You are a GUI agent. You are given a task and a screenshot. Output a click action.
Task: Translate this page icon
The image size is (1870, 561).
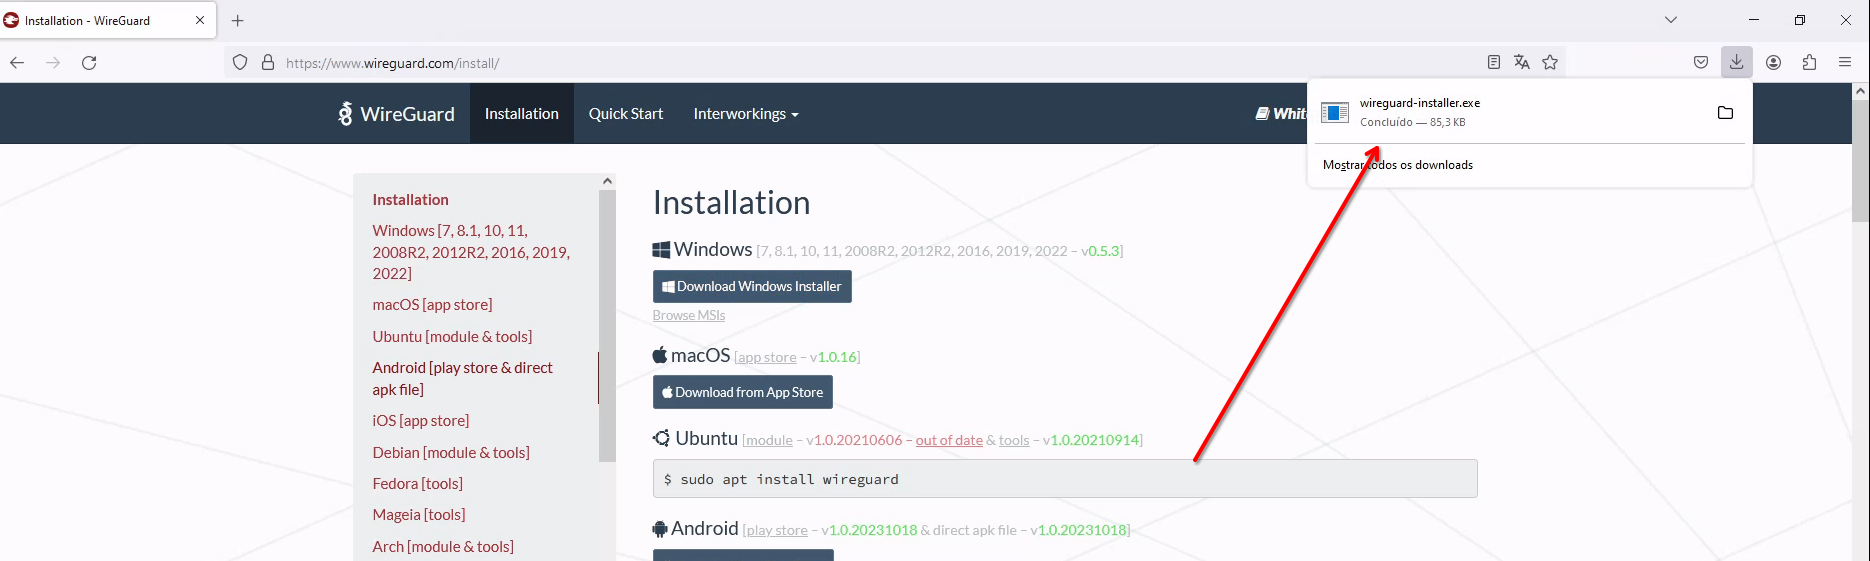[x=1522, y=62]
